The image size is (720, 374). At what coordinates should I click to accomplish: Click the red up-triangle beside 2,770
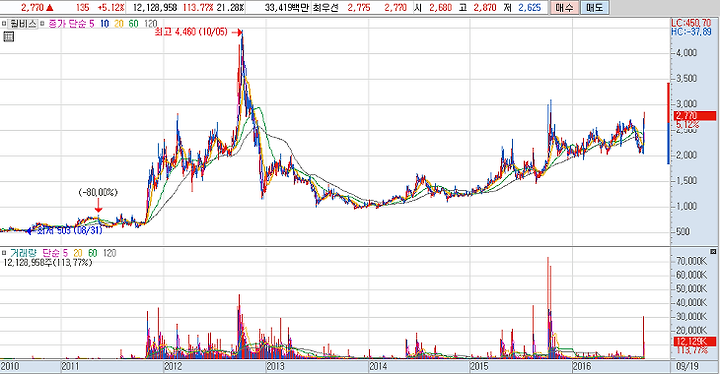(50, 7)
